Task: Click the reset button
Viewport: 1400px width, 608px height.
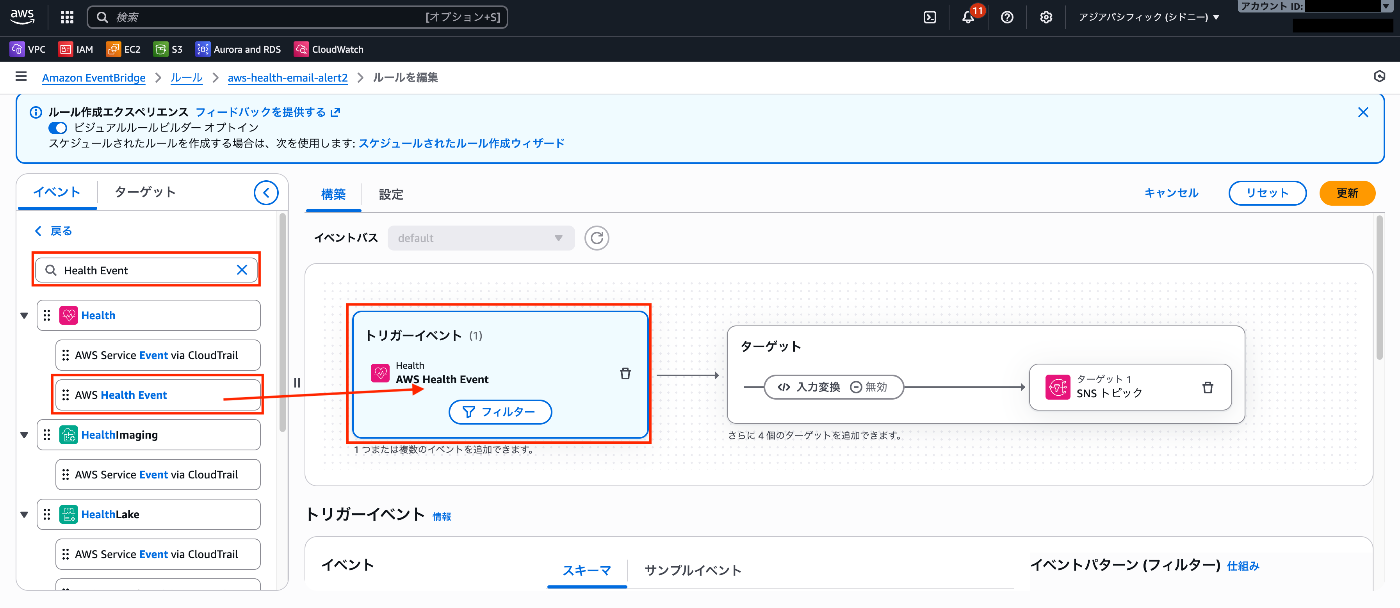Action: pos(1268,193)
